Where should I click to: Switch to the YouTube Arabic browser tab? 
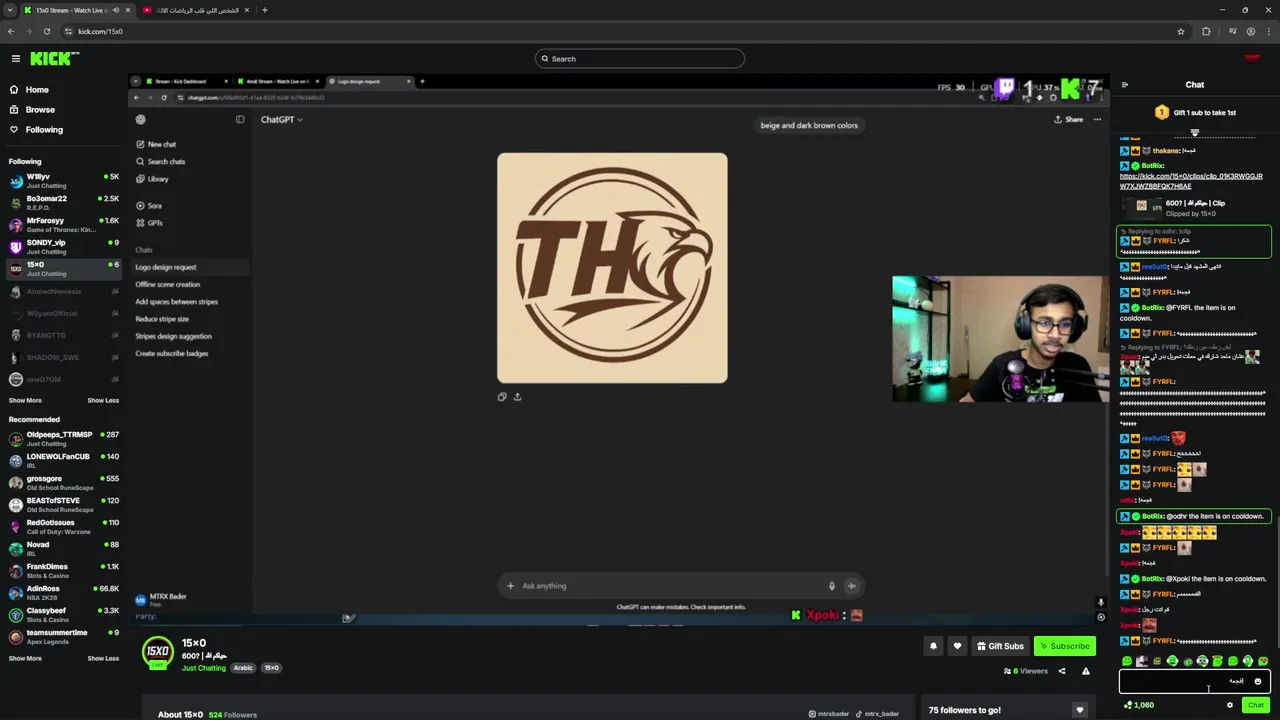tap(196, 10)
